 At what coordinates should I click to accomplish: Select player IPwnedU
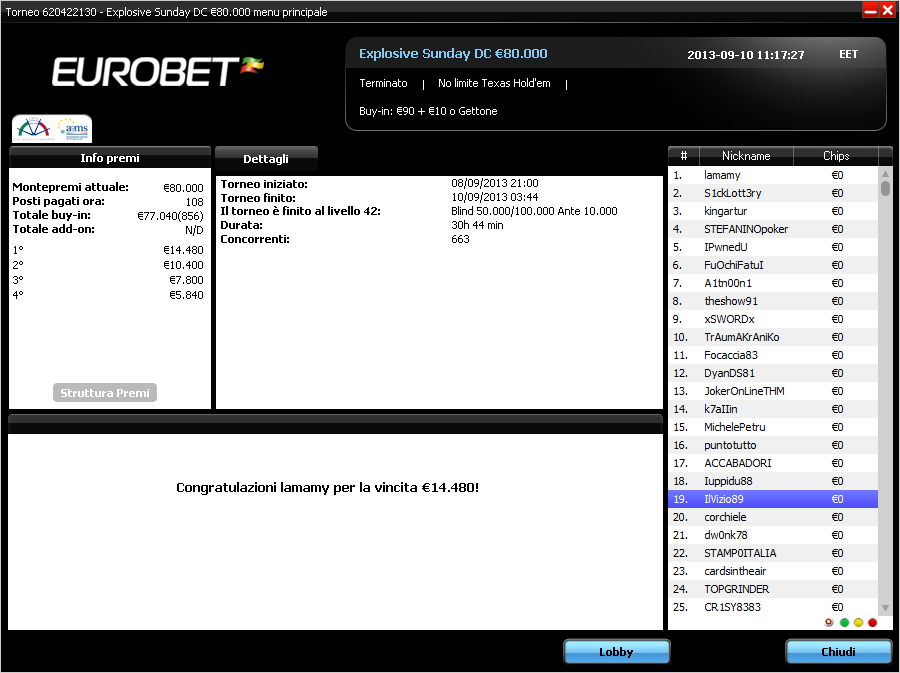773,247
